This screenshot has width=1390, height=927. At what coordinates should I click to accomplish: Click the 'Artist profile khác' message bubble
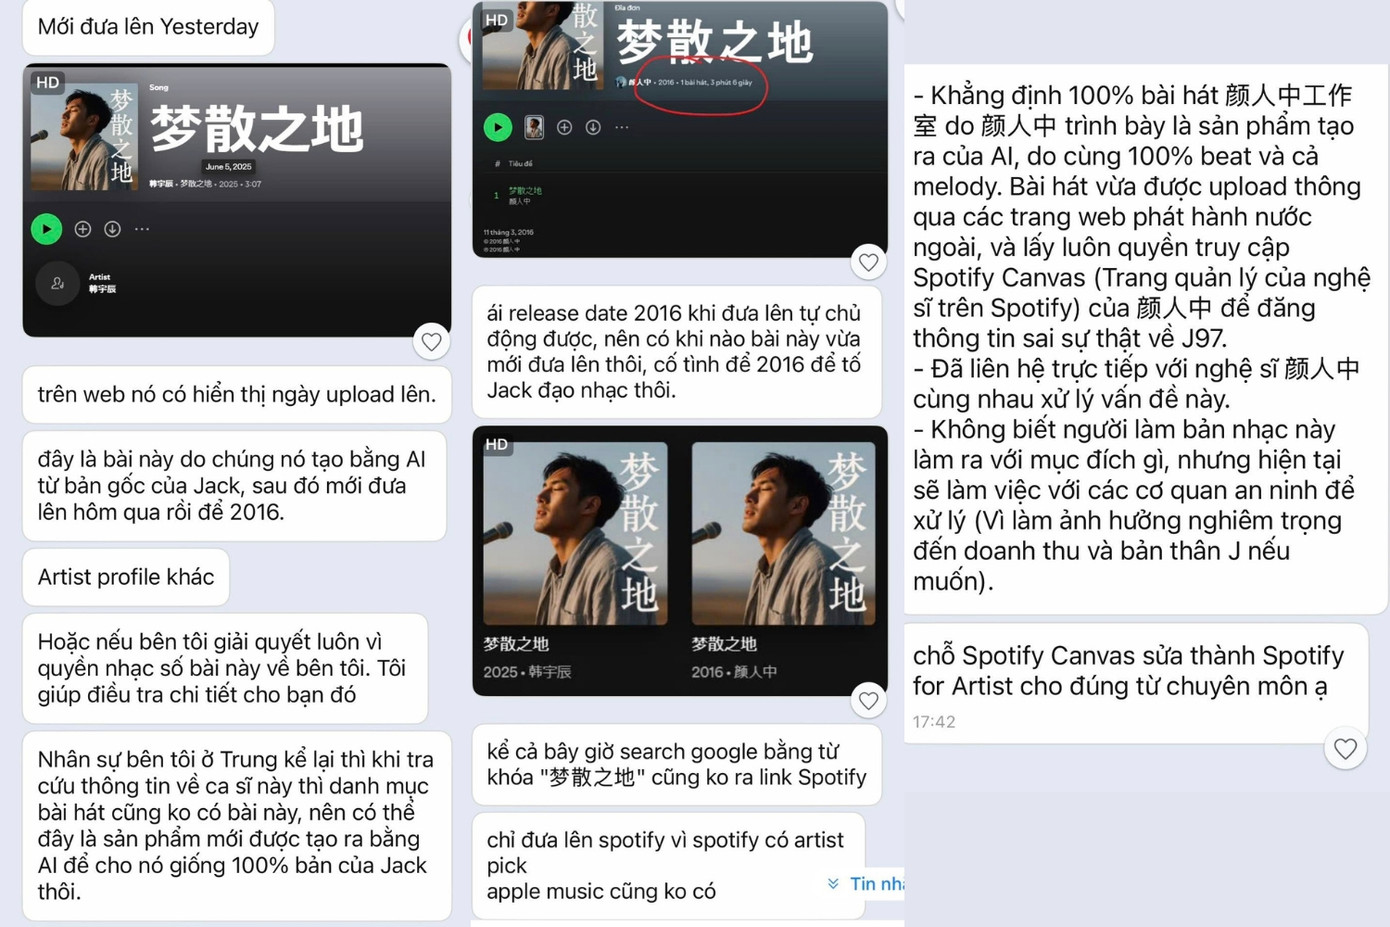click(126, 577)
